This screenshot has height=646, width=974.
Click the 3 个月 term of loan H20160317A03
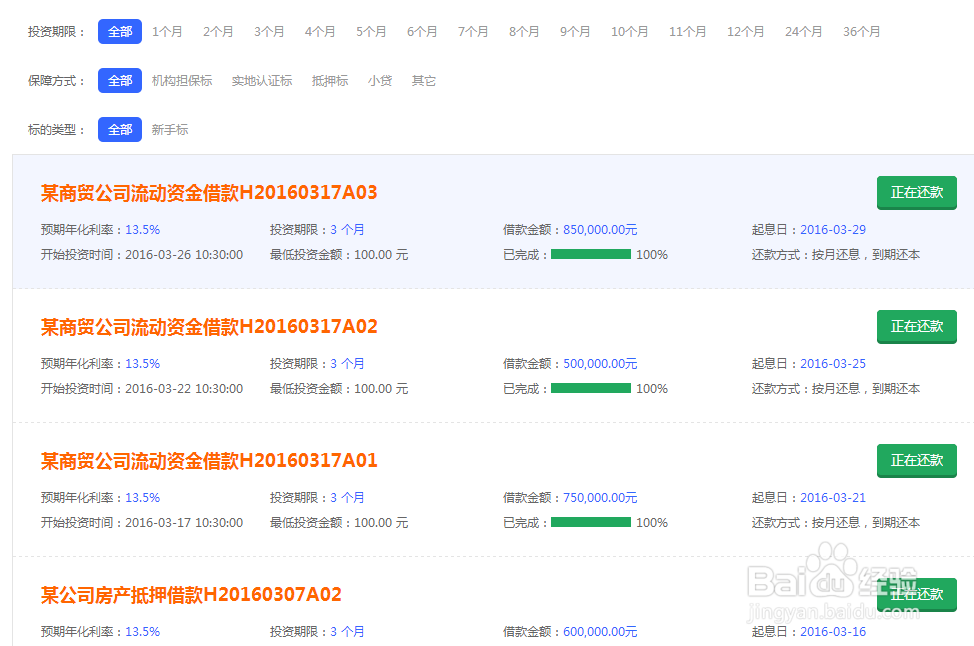point(347,230)
